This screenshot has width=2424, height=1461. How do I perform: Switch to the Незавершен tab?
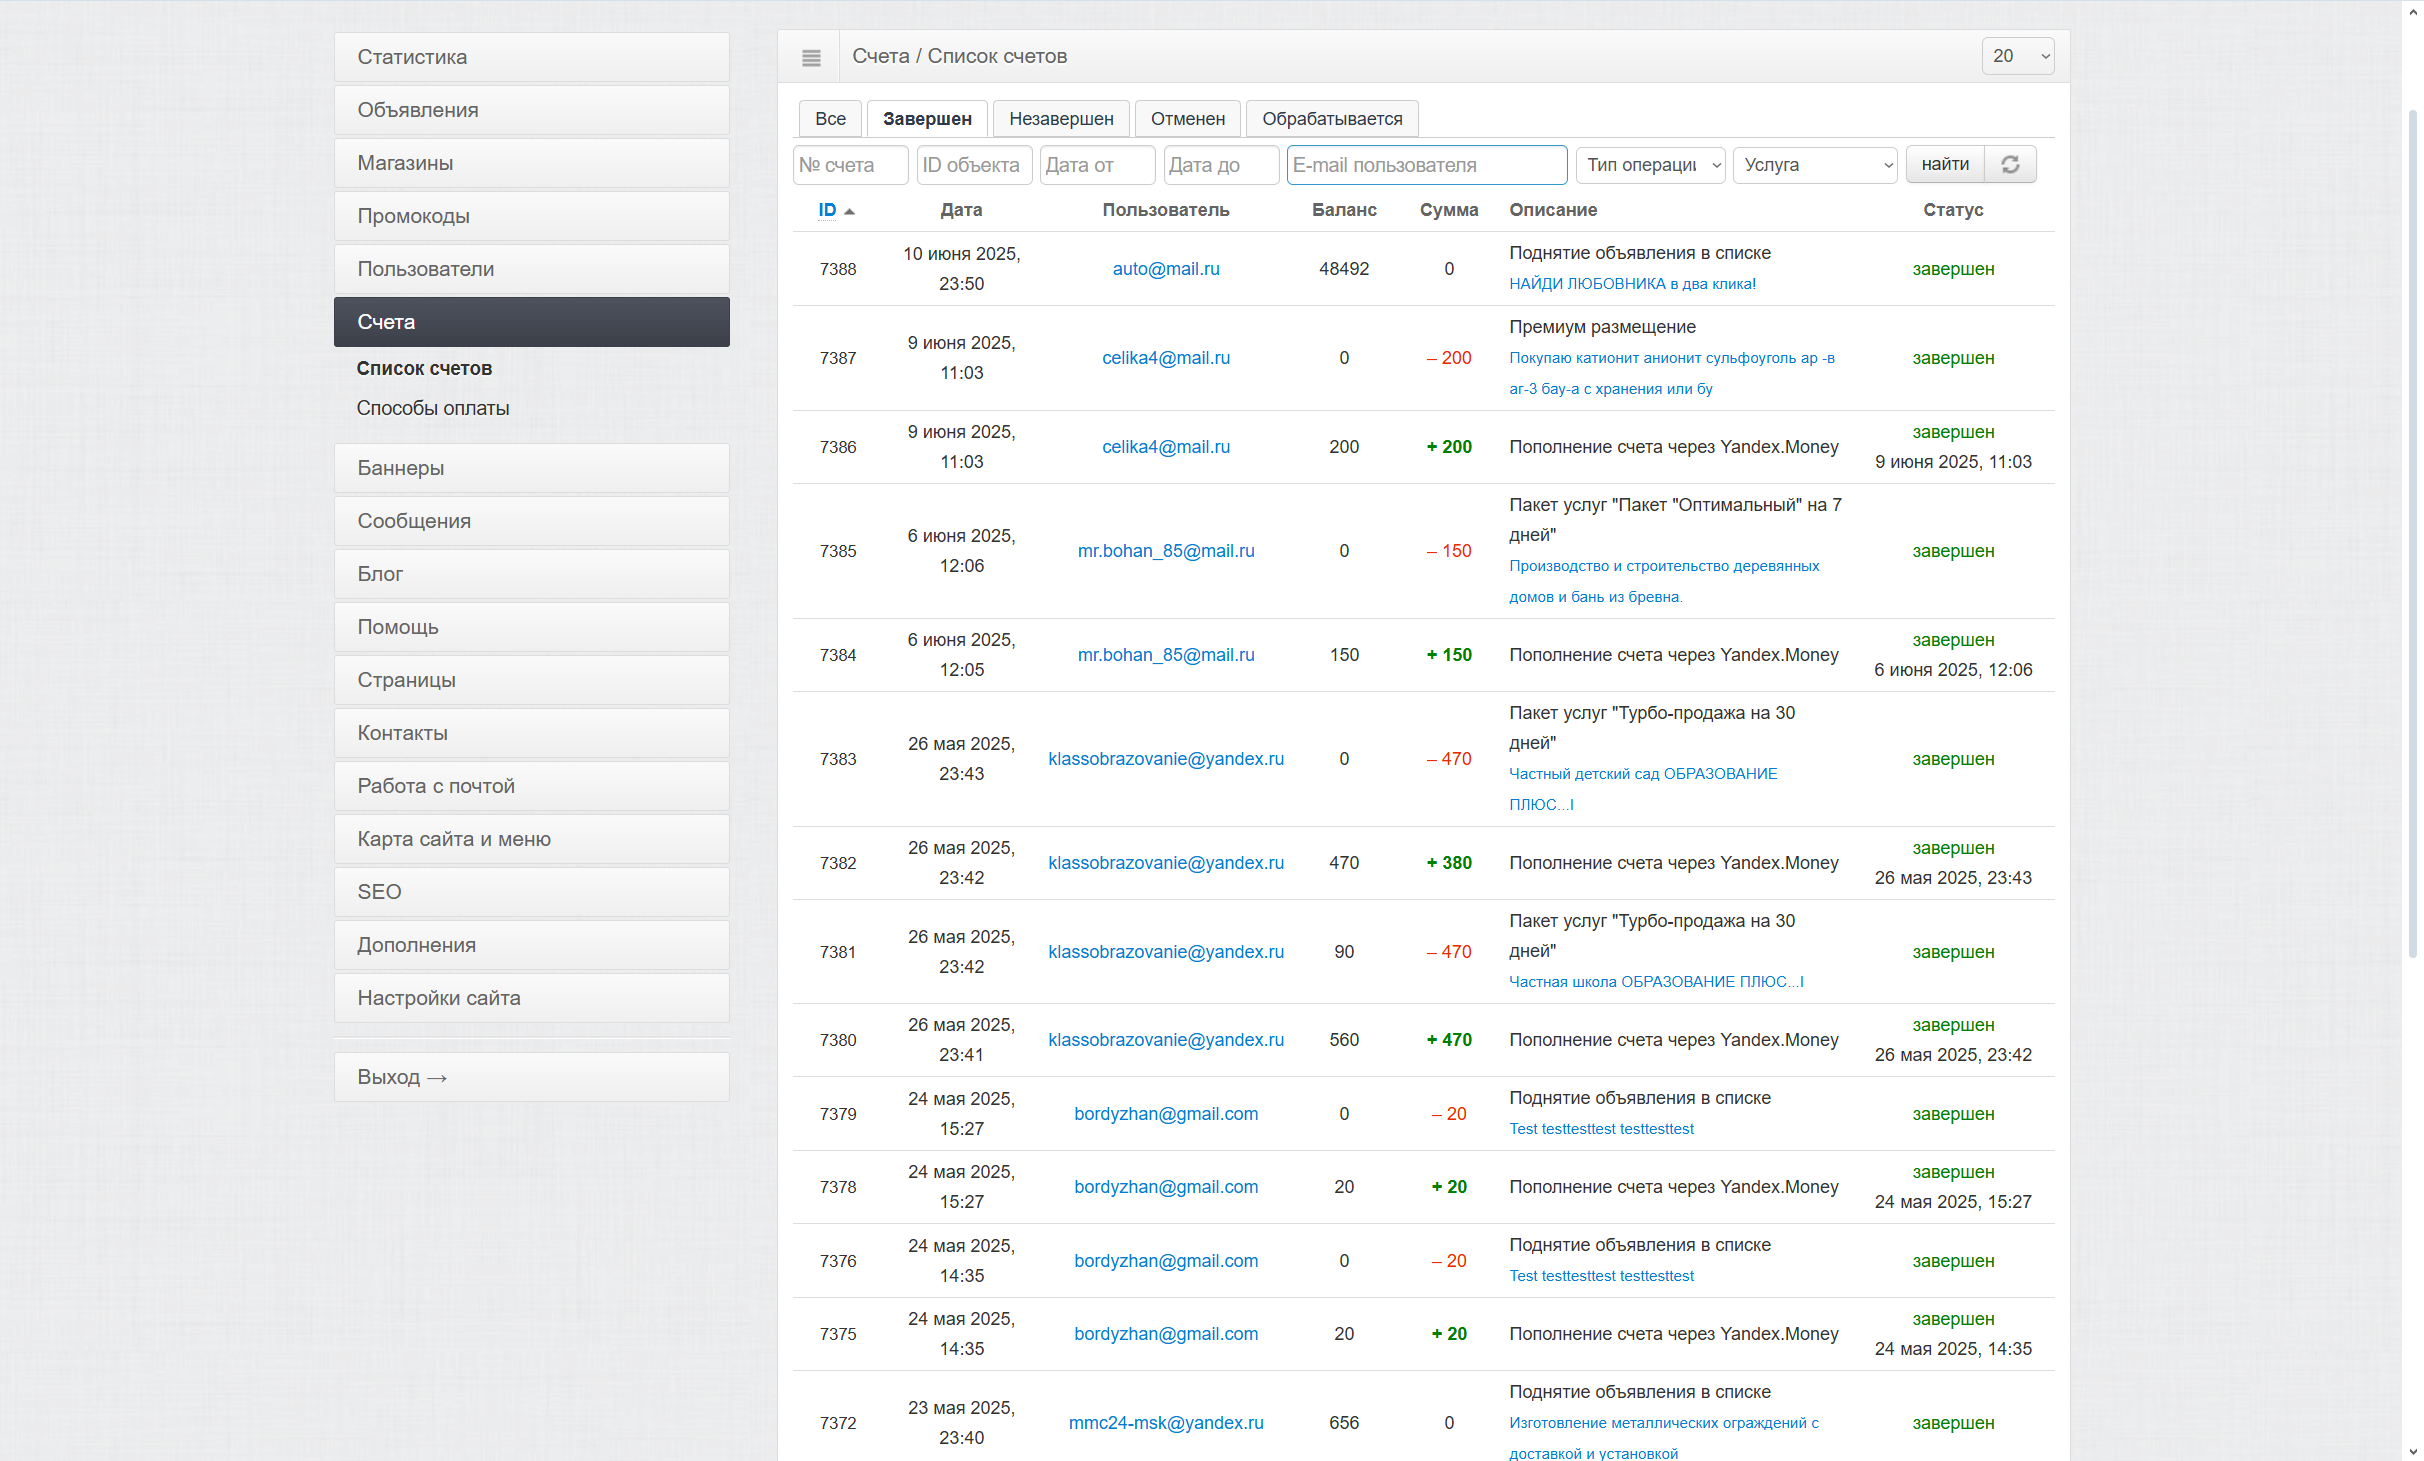pos(1060,119)
